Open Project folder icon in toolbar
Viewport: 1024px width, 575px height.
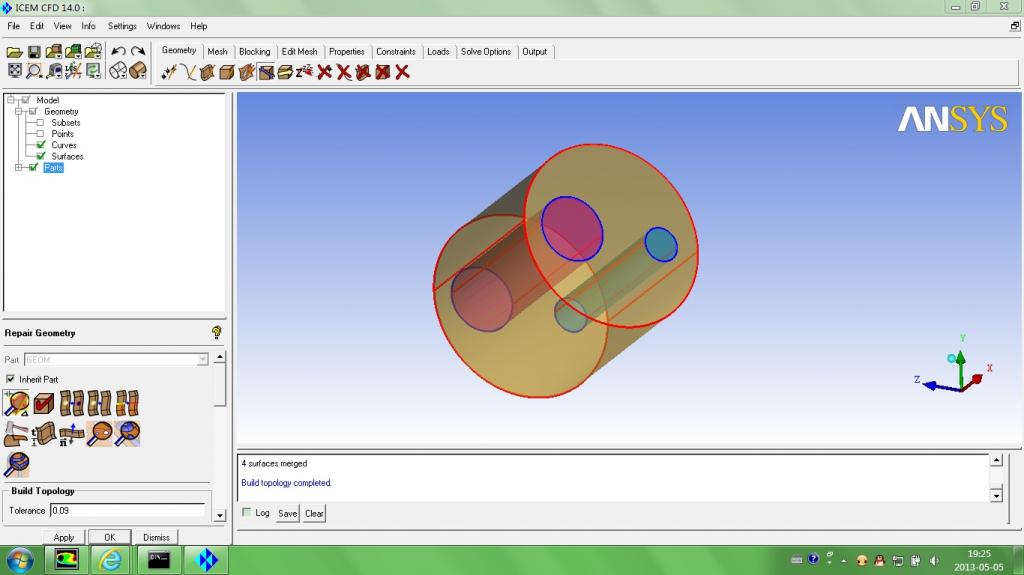[14, 52]
